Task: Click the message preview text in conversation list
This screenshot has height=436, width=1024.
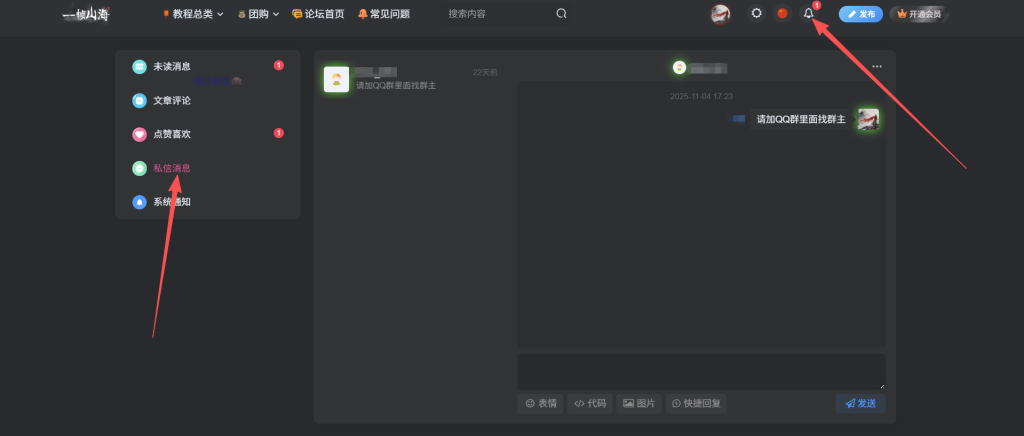Action: 396,86
